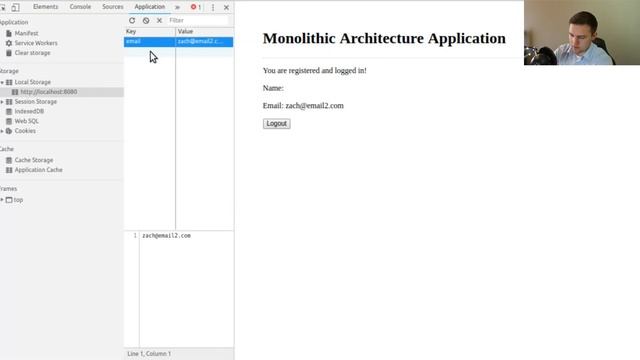Click the Value column header
Screen dimensions: 640x360
pos(204,31)
